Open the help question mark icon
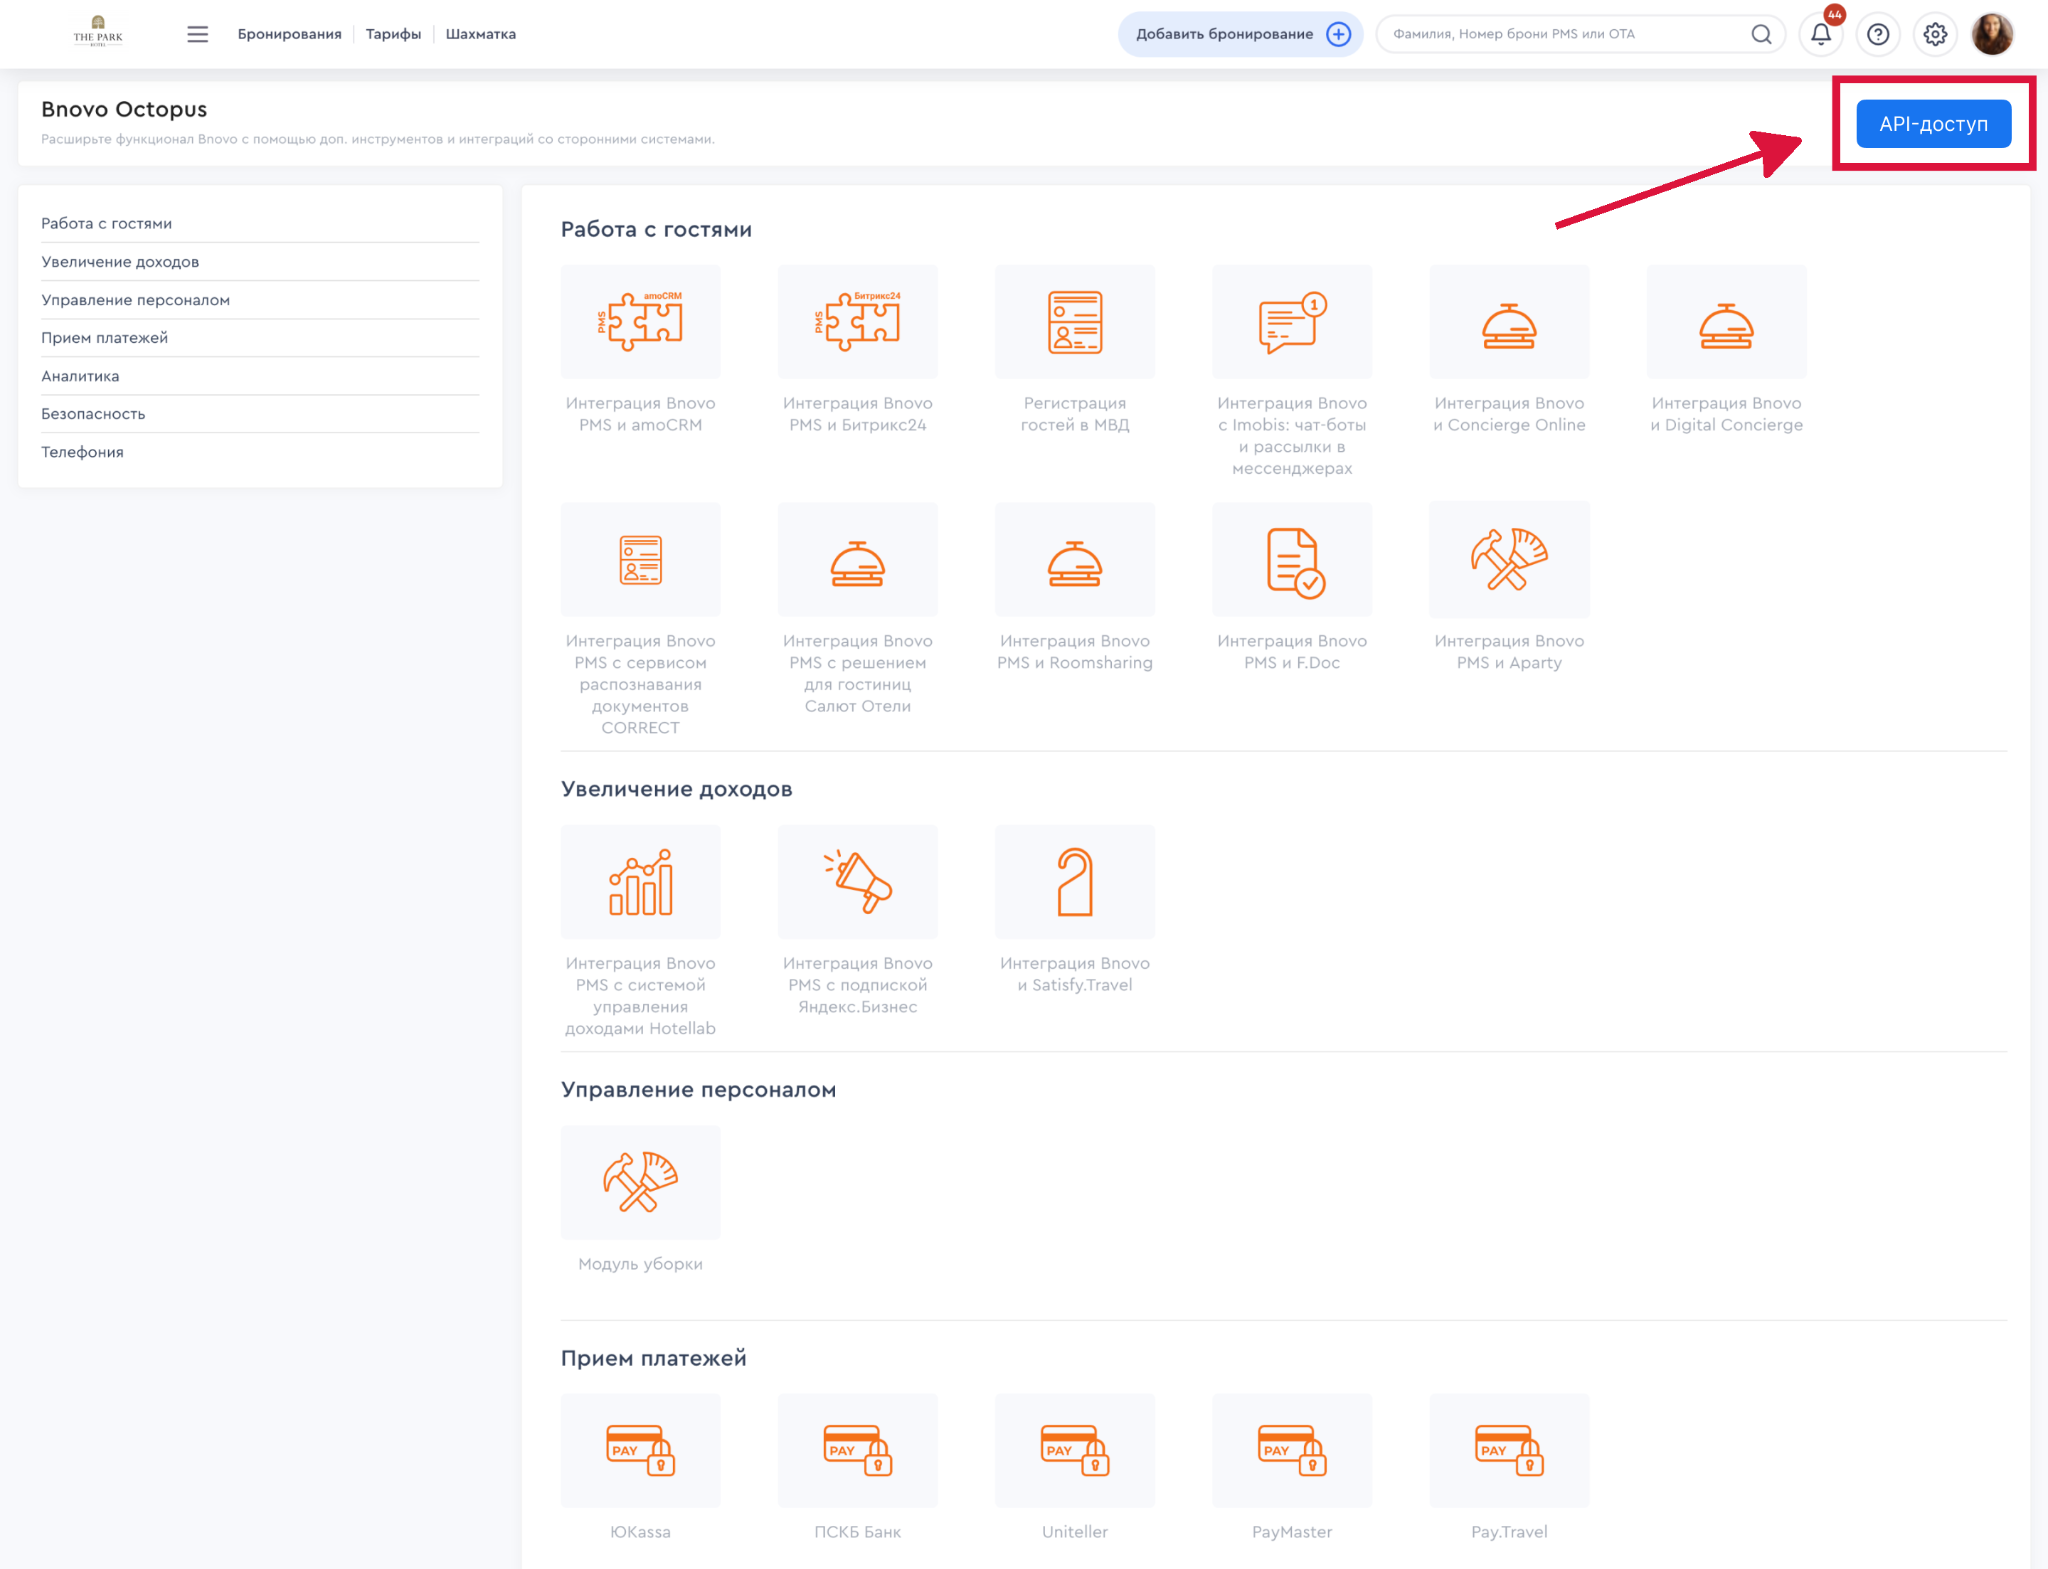 (x=1878, y=34)
